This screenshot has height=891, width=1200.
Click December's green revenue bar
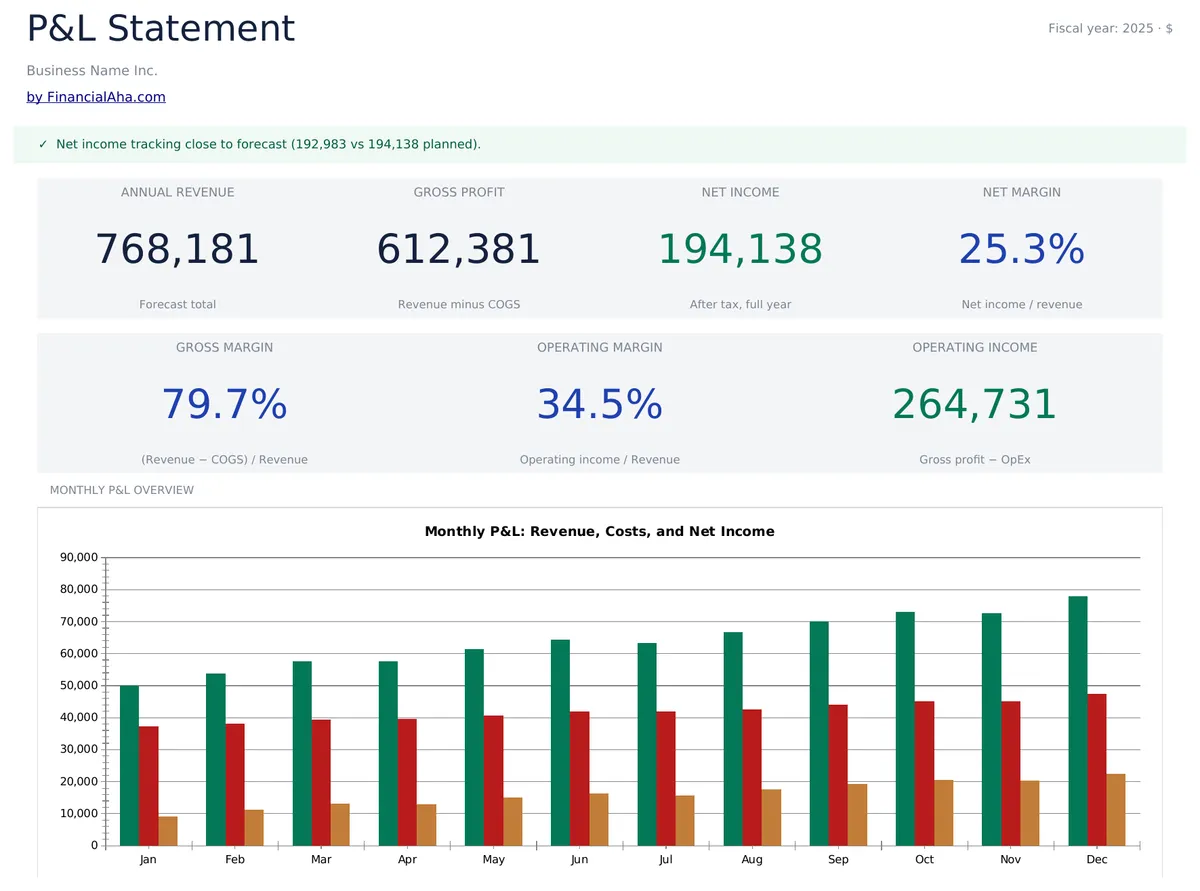coord(1080,720)
